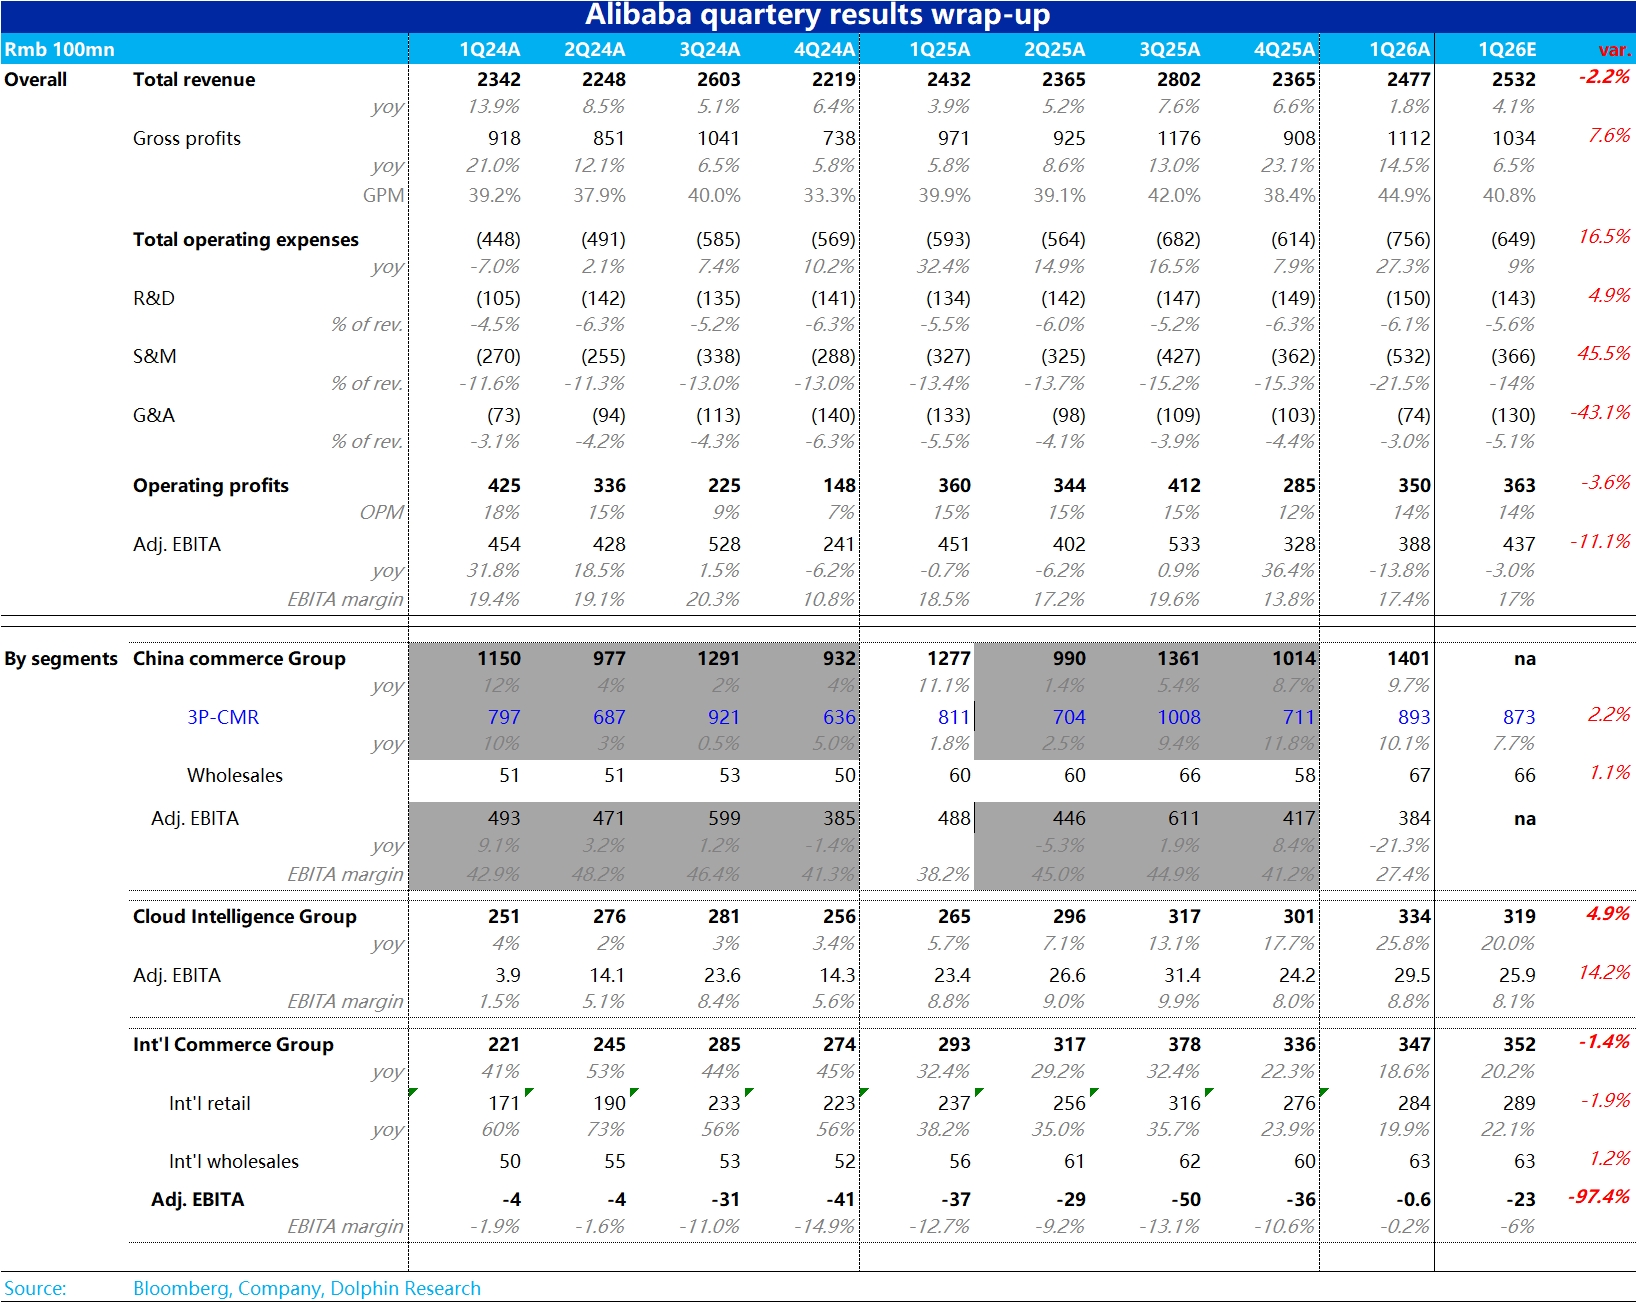Click the 'Bloomberg, Company, Dolphin Research' source text
The height and width of the screenshot is (1302, 1636).
point(307,1288)
